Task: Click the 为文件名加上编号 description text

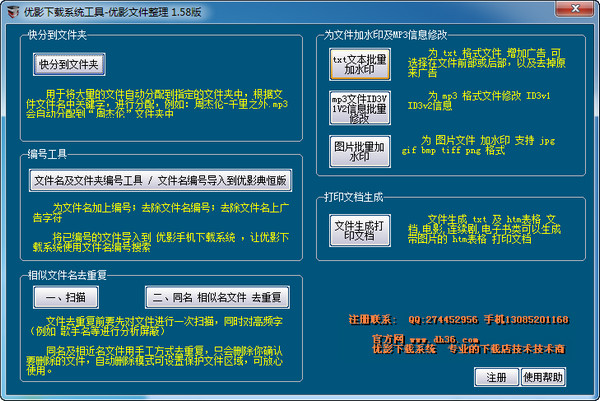Action: click(161, 213)
